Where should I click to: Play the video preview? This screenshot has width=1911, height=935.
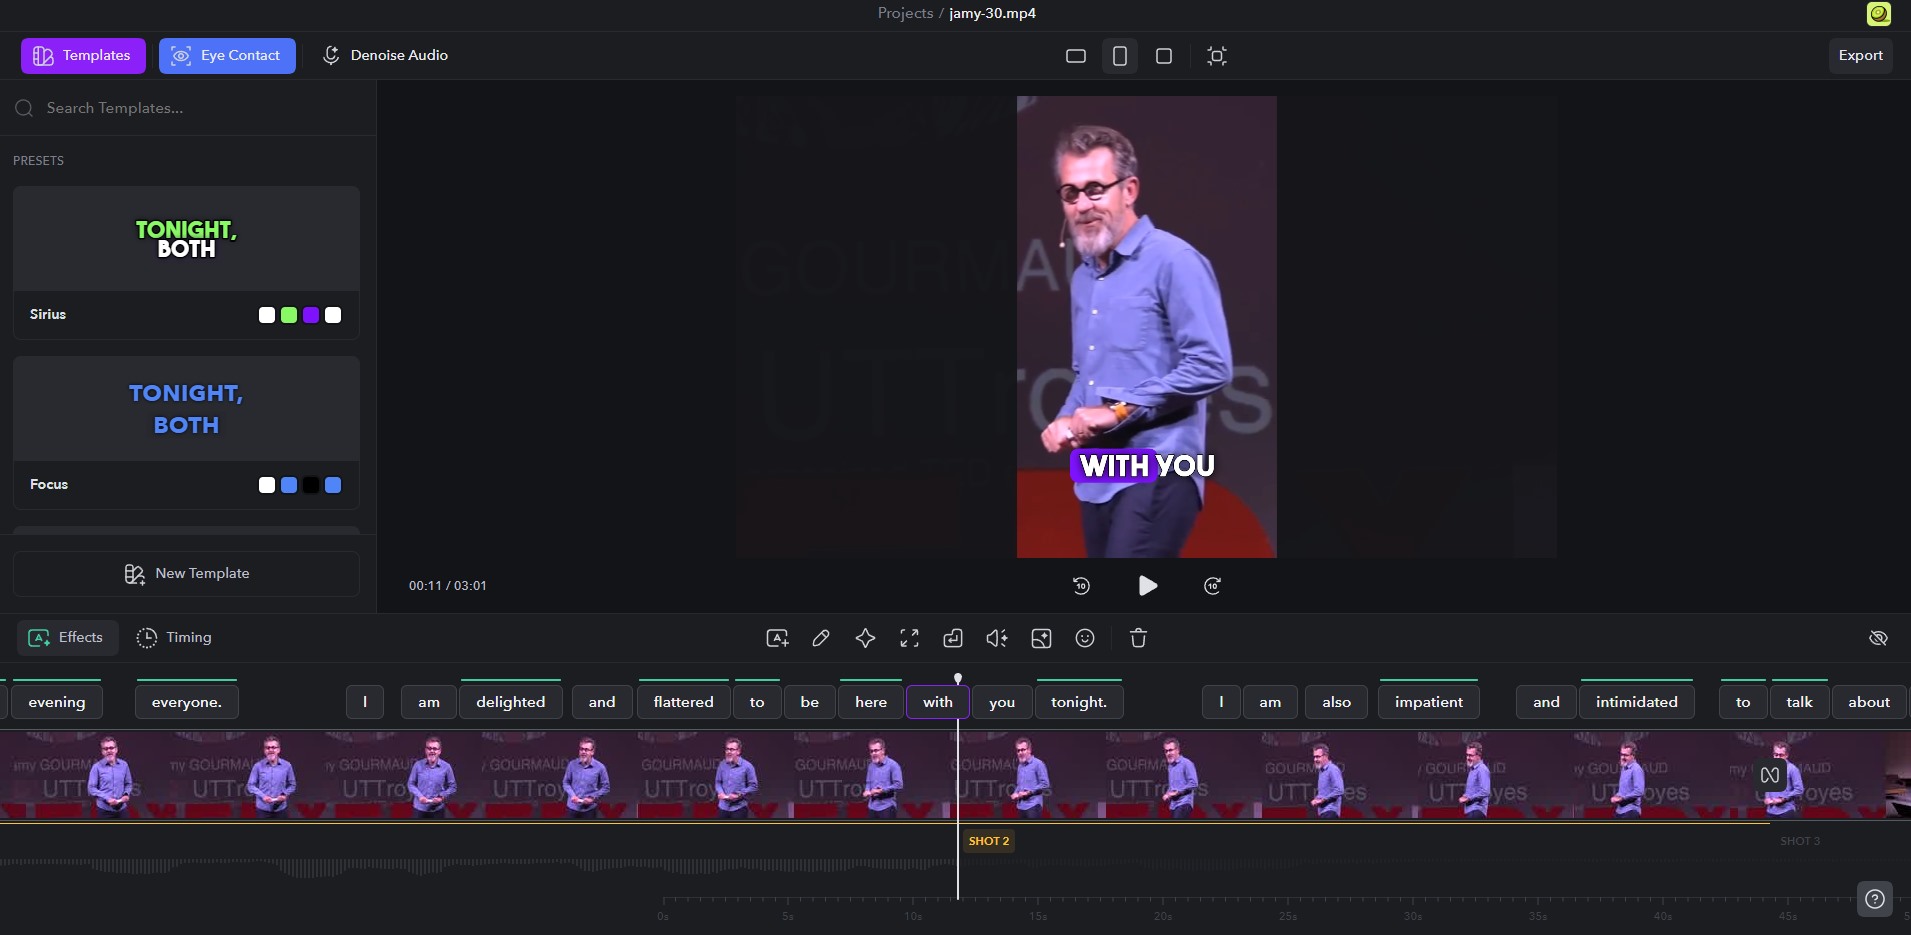point(1147,586)
